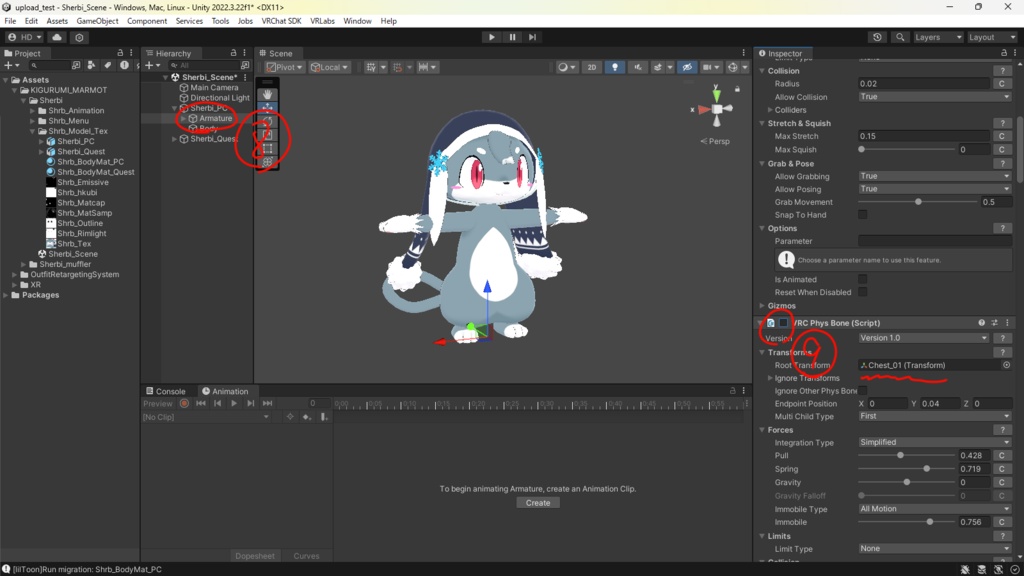Pick object for Root Transform field
The width and height of the screenshot is (1024, 576).
click(1006, 365)
